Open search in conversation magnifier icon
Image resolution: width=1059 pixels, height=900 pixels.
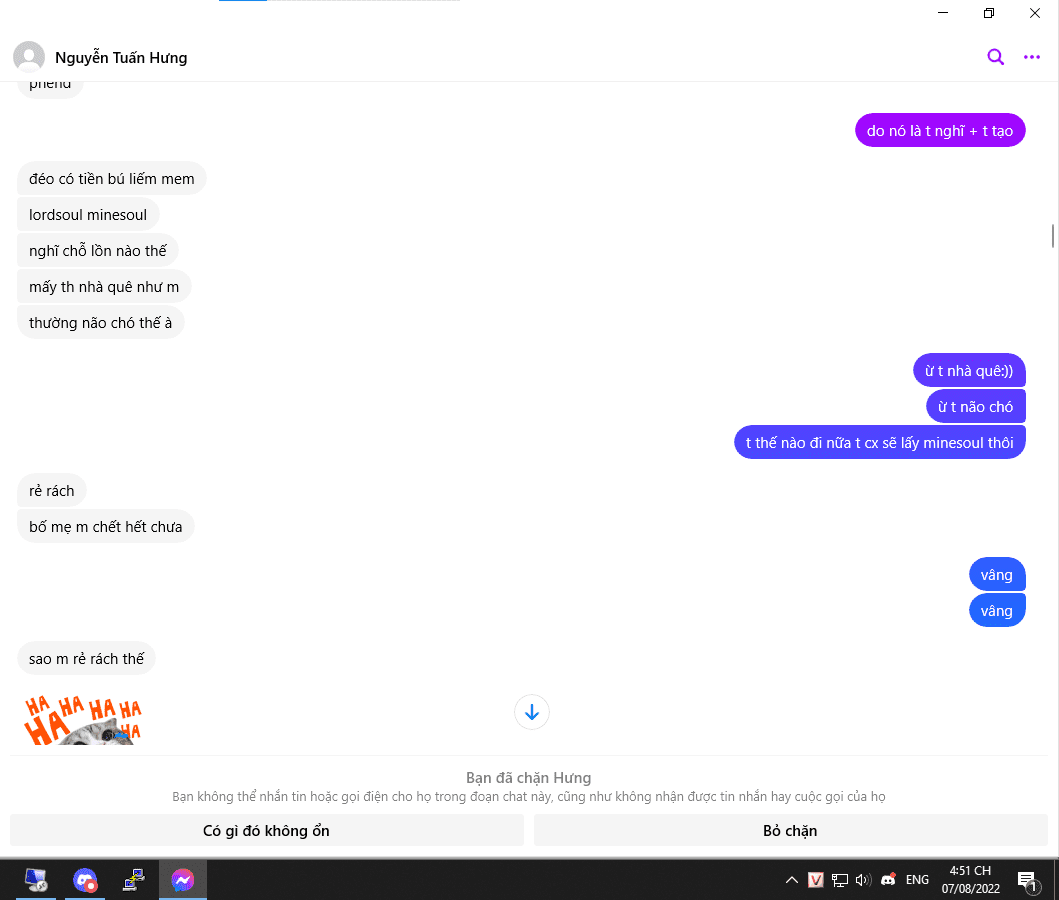point(996,57)
